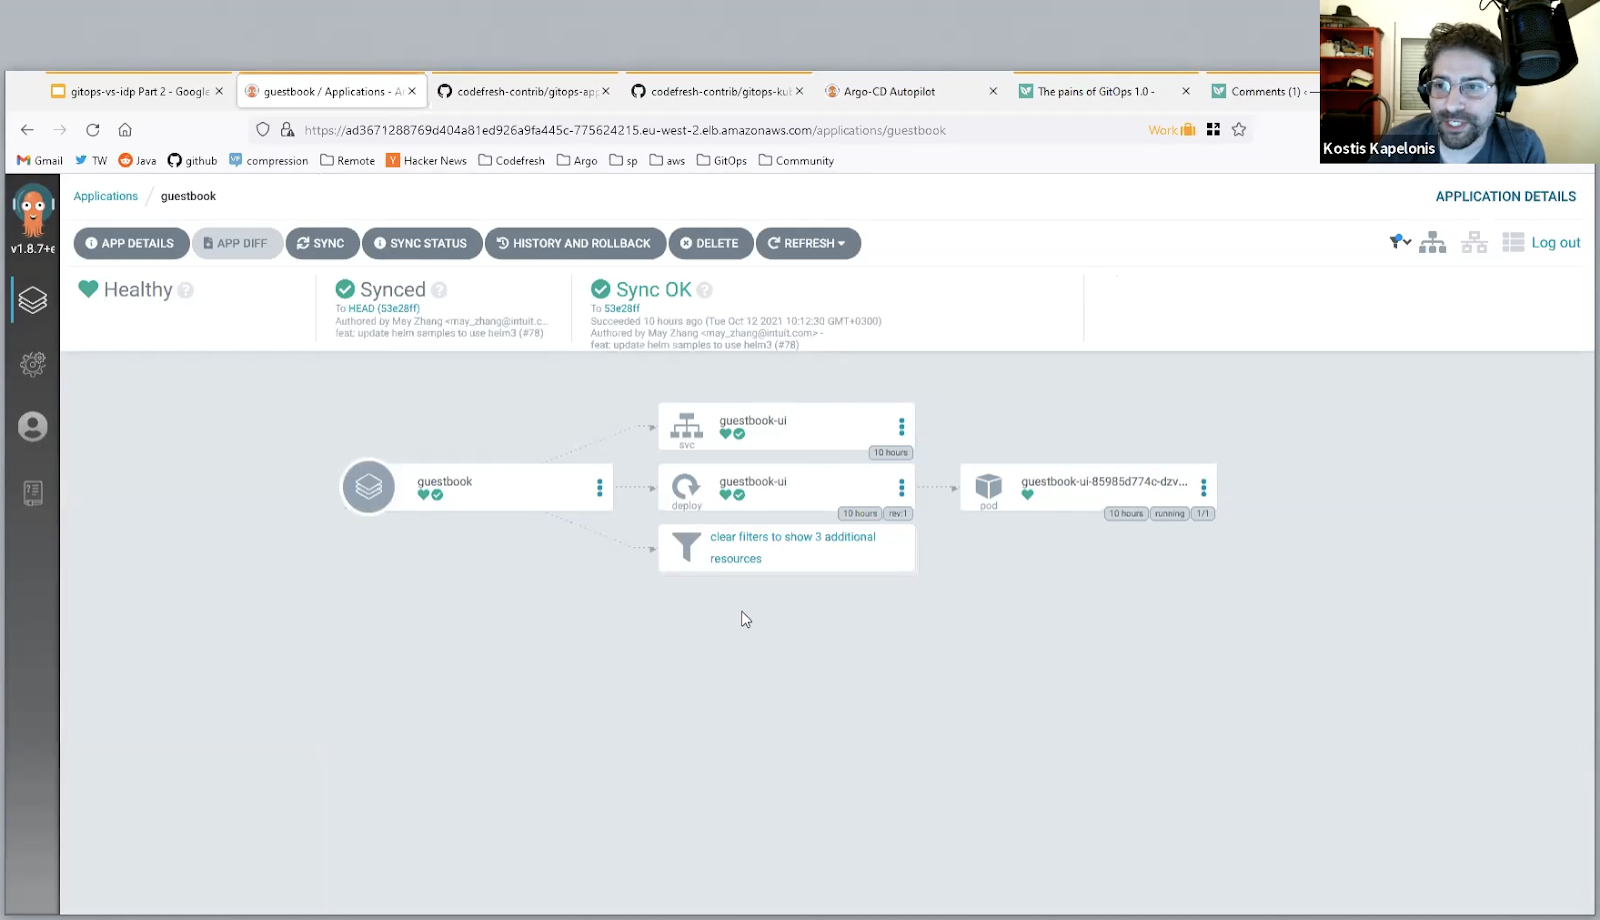
Task: Switch to the codefresh-contrib/gitops-app tab
Action: (x=525, y=91)
